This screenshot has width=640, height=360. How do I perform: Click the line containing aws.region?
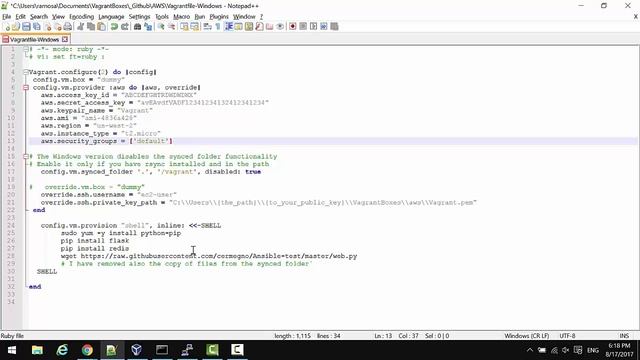tap(89, 126)
